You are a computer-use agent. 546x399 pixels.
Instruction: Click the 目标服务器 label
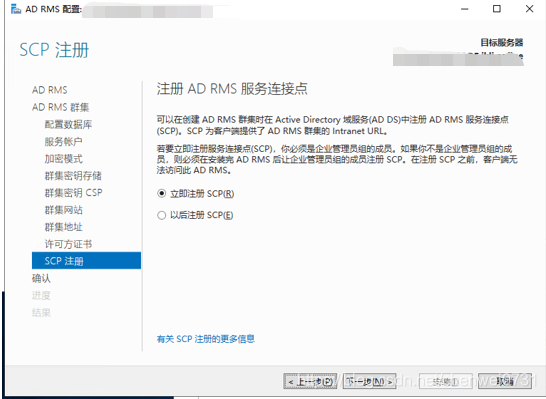[502, 42]
